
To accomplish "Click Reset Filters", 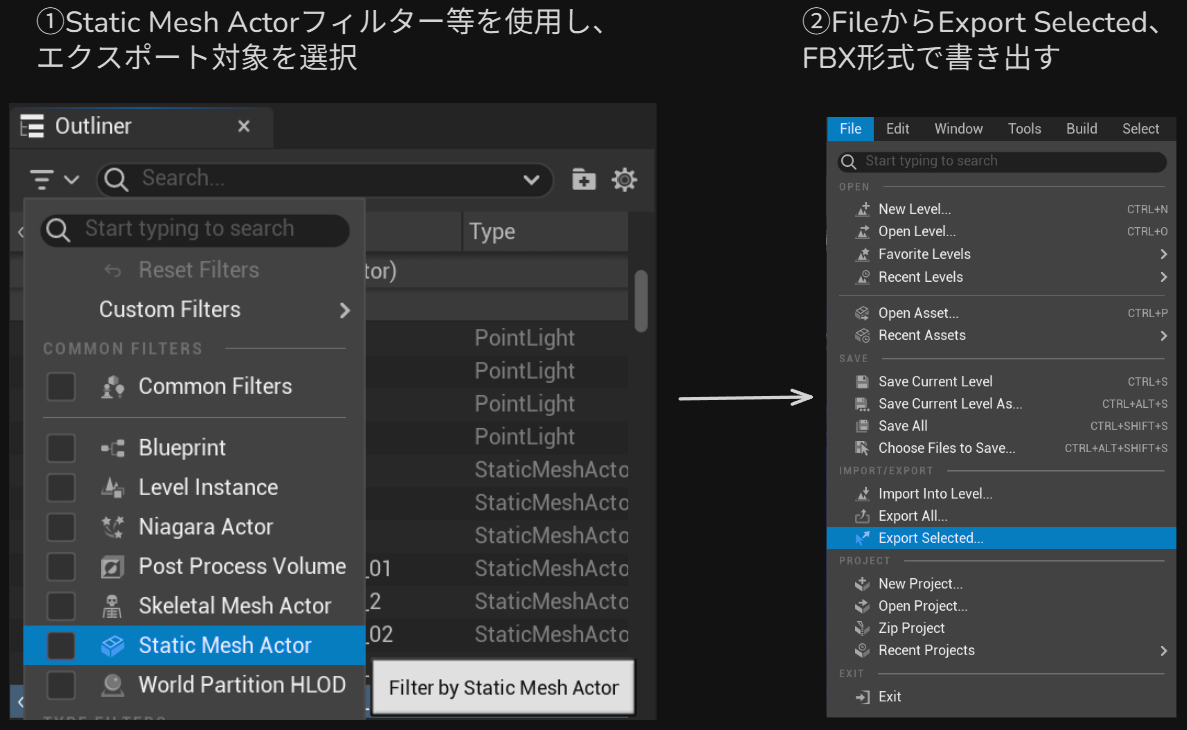I will point(198,270).
